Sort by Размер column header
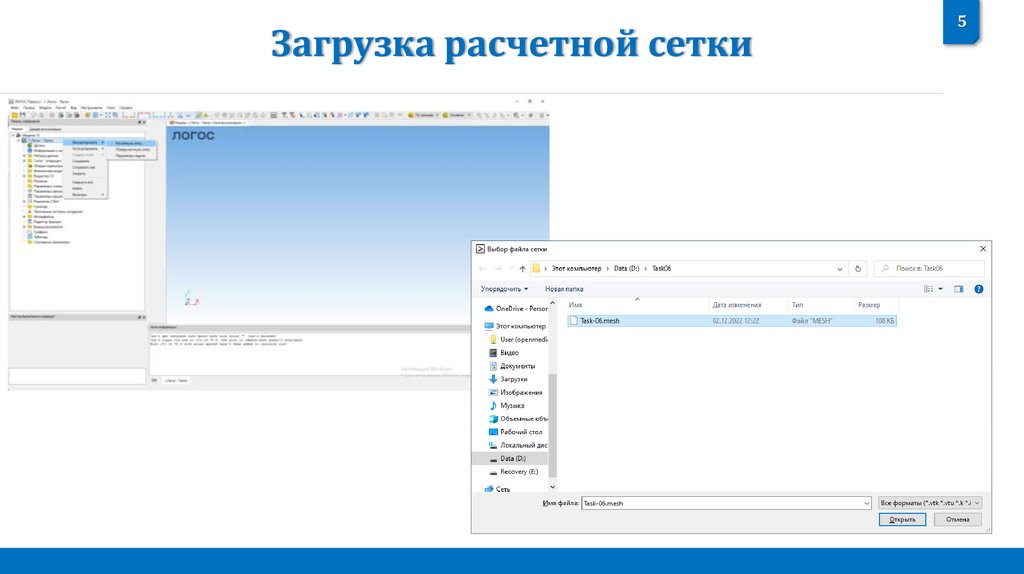 [x=876, y=305]
